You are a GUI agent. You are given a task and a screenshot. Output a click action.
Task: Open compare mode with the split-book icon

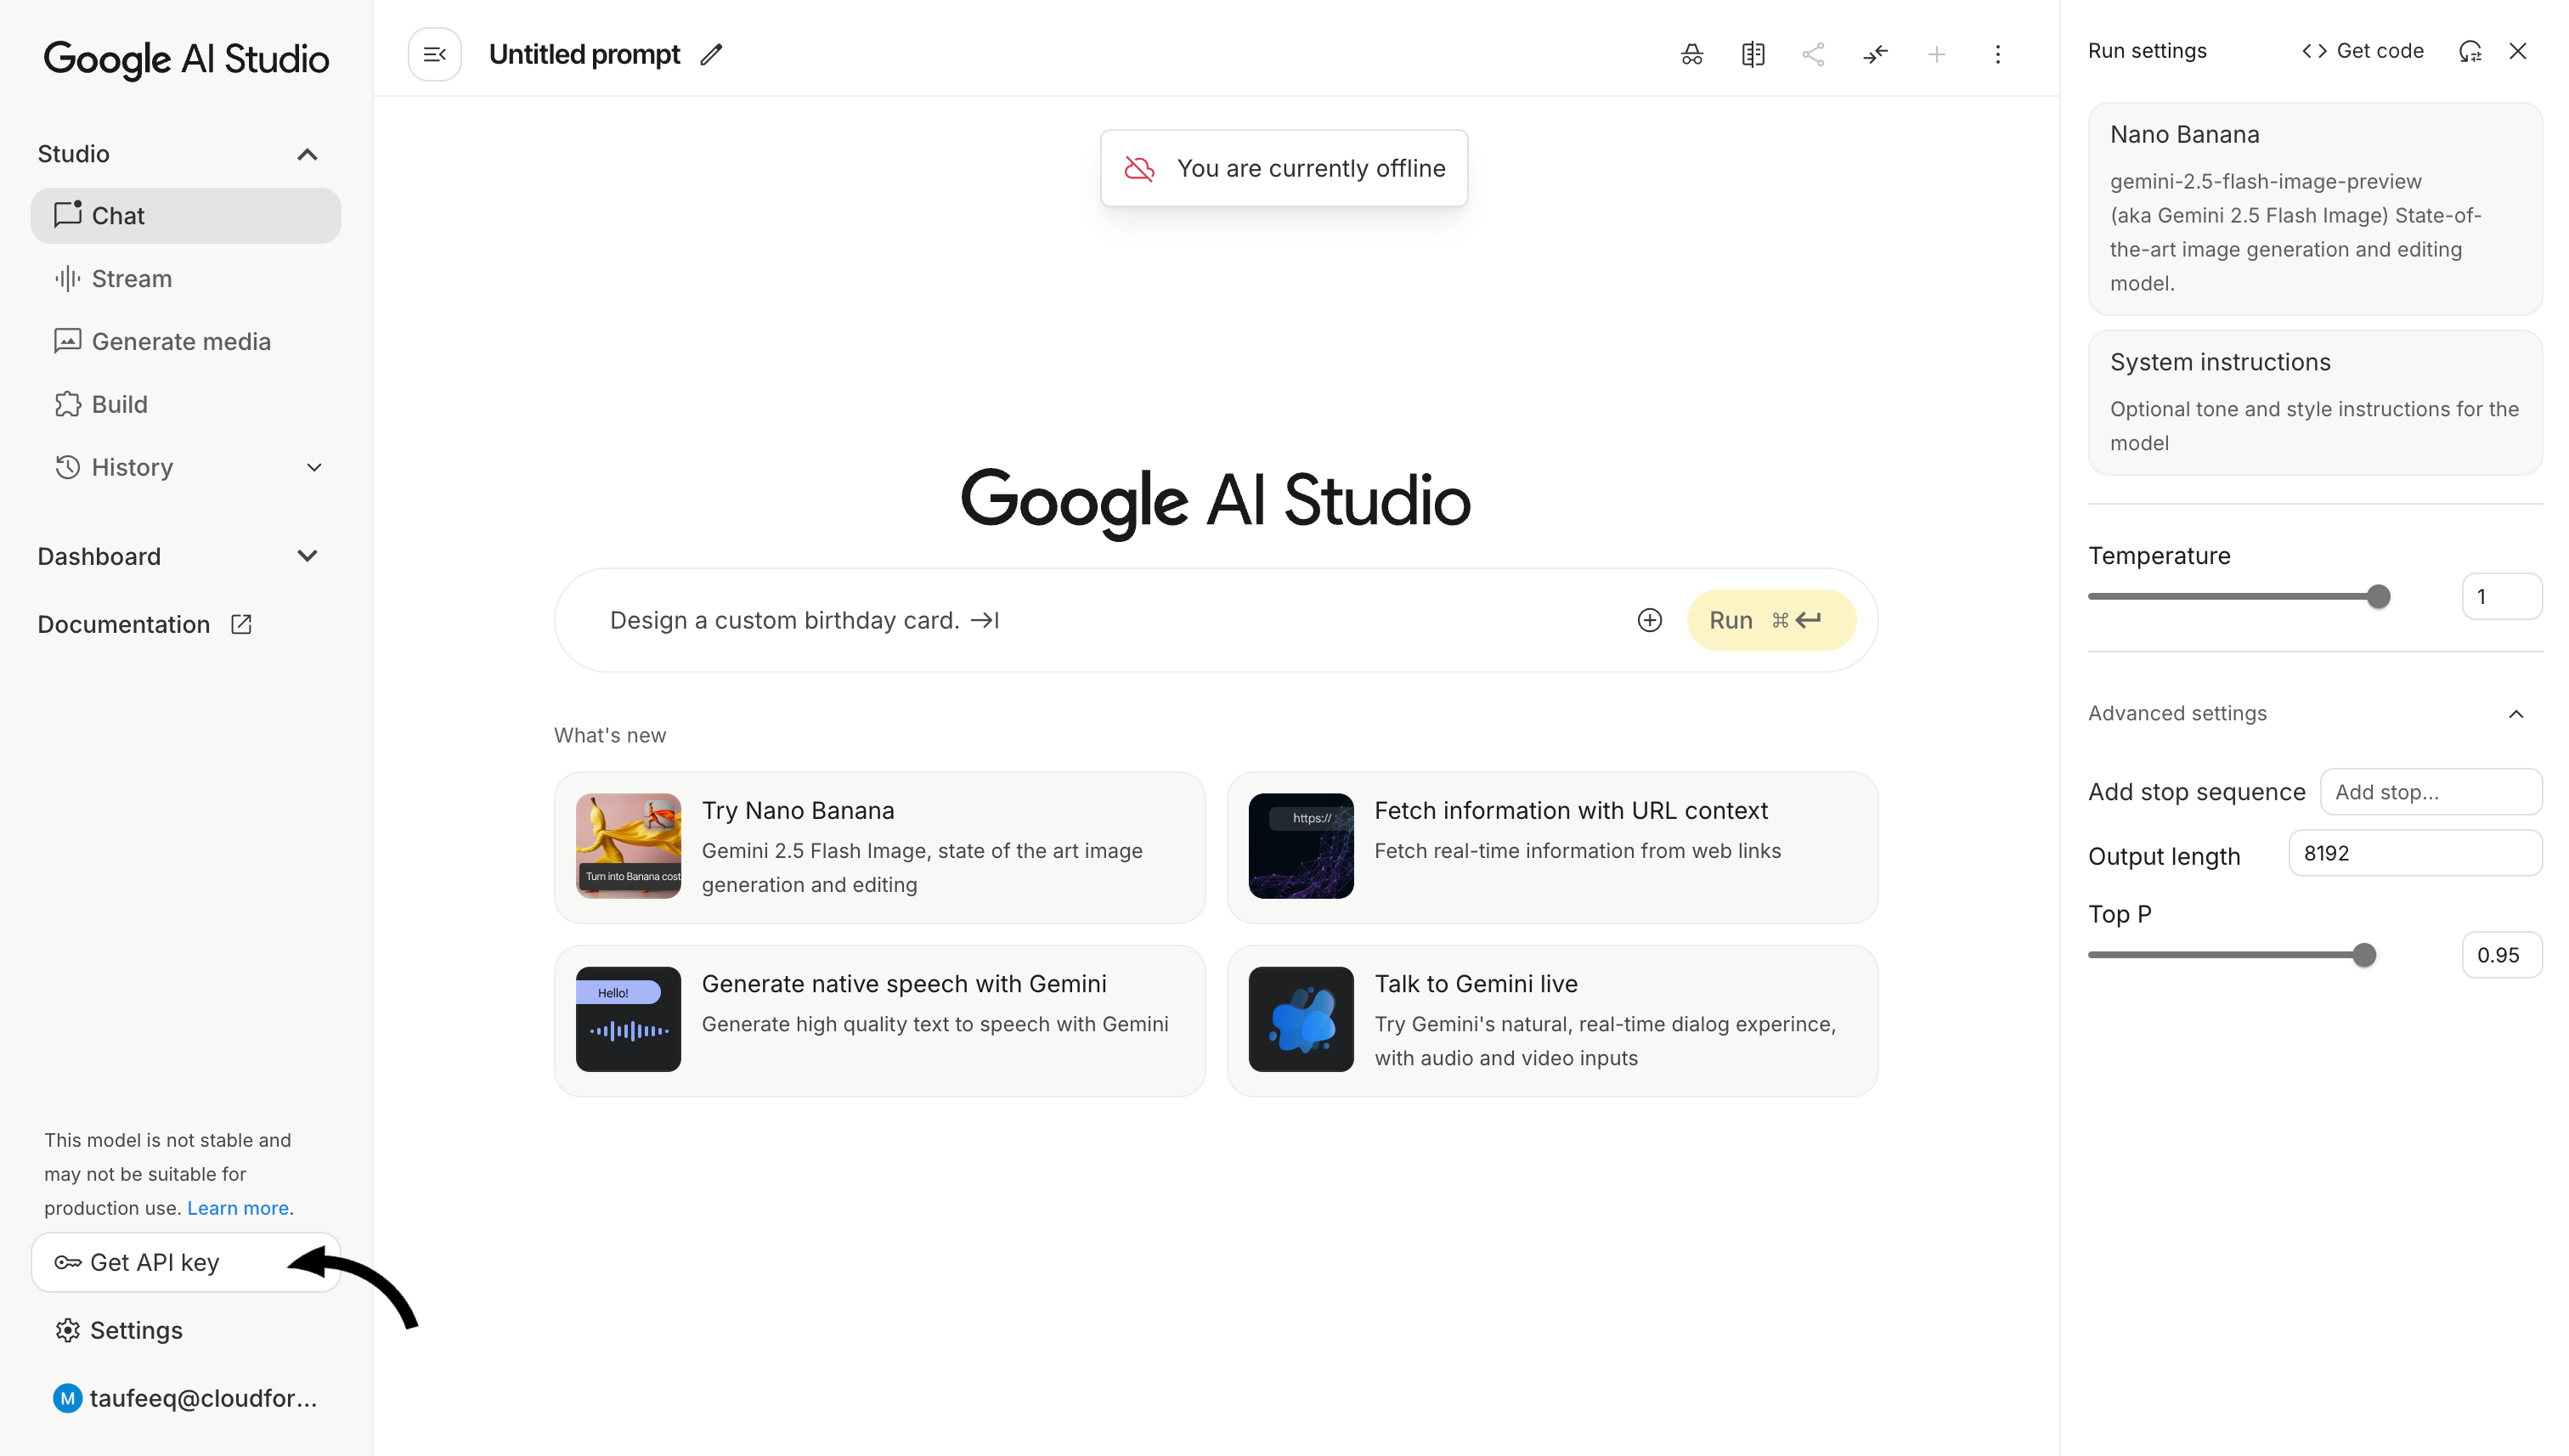click(1753, 54)
